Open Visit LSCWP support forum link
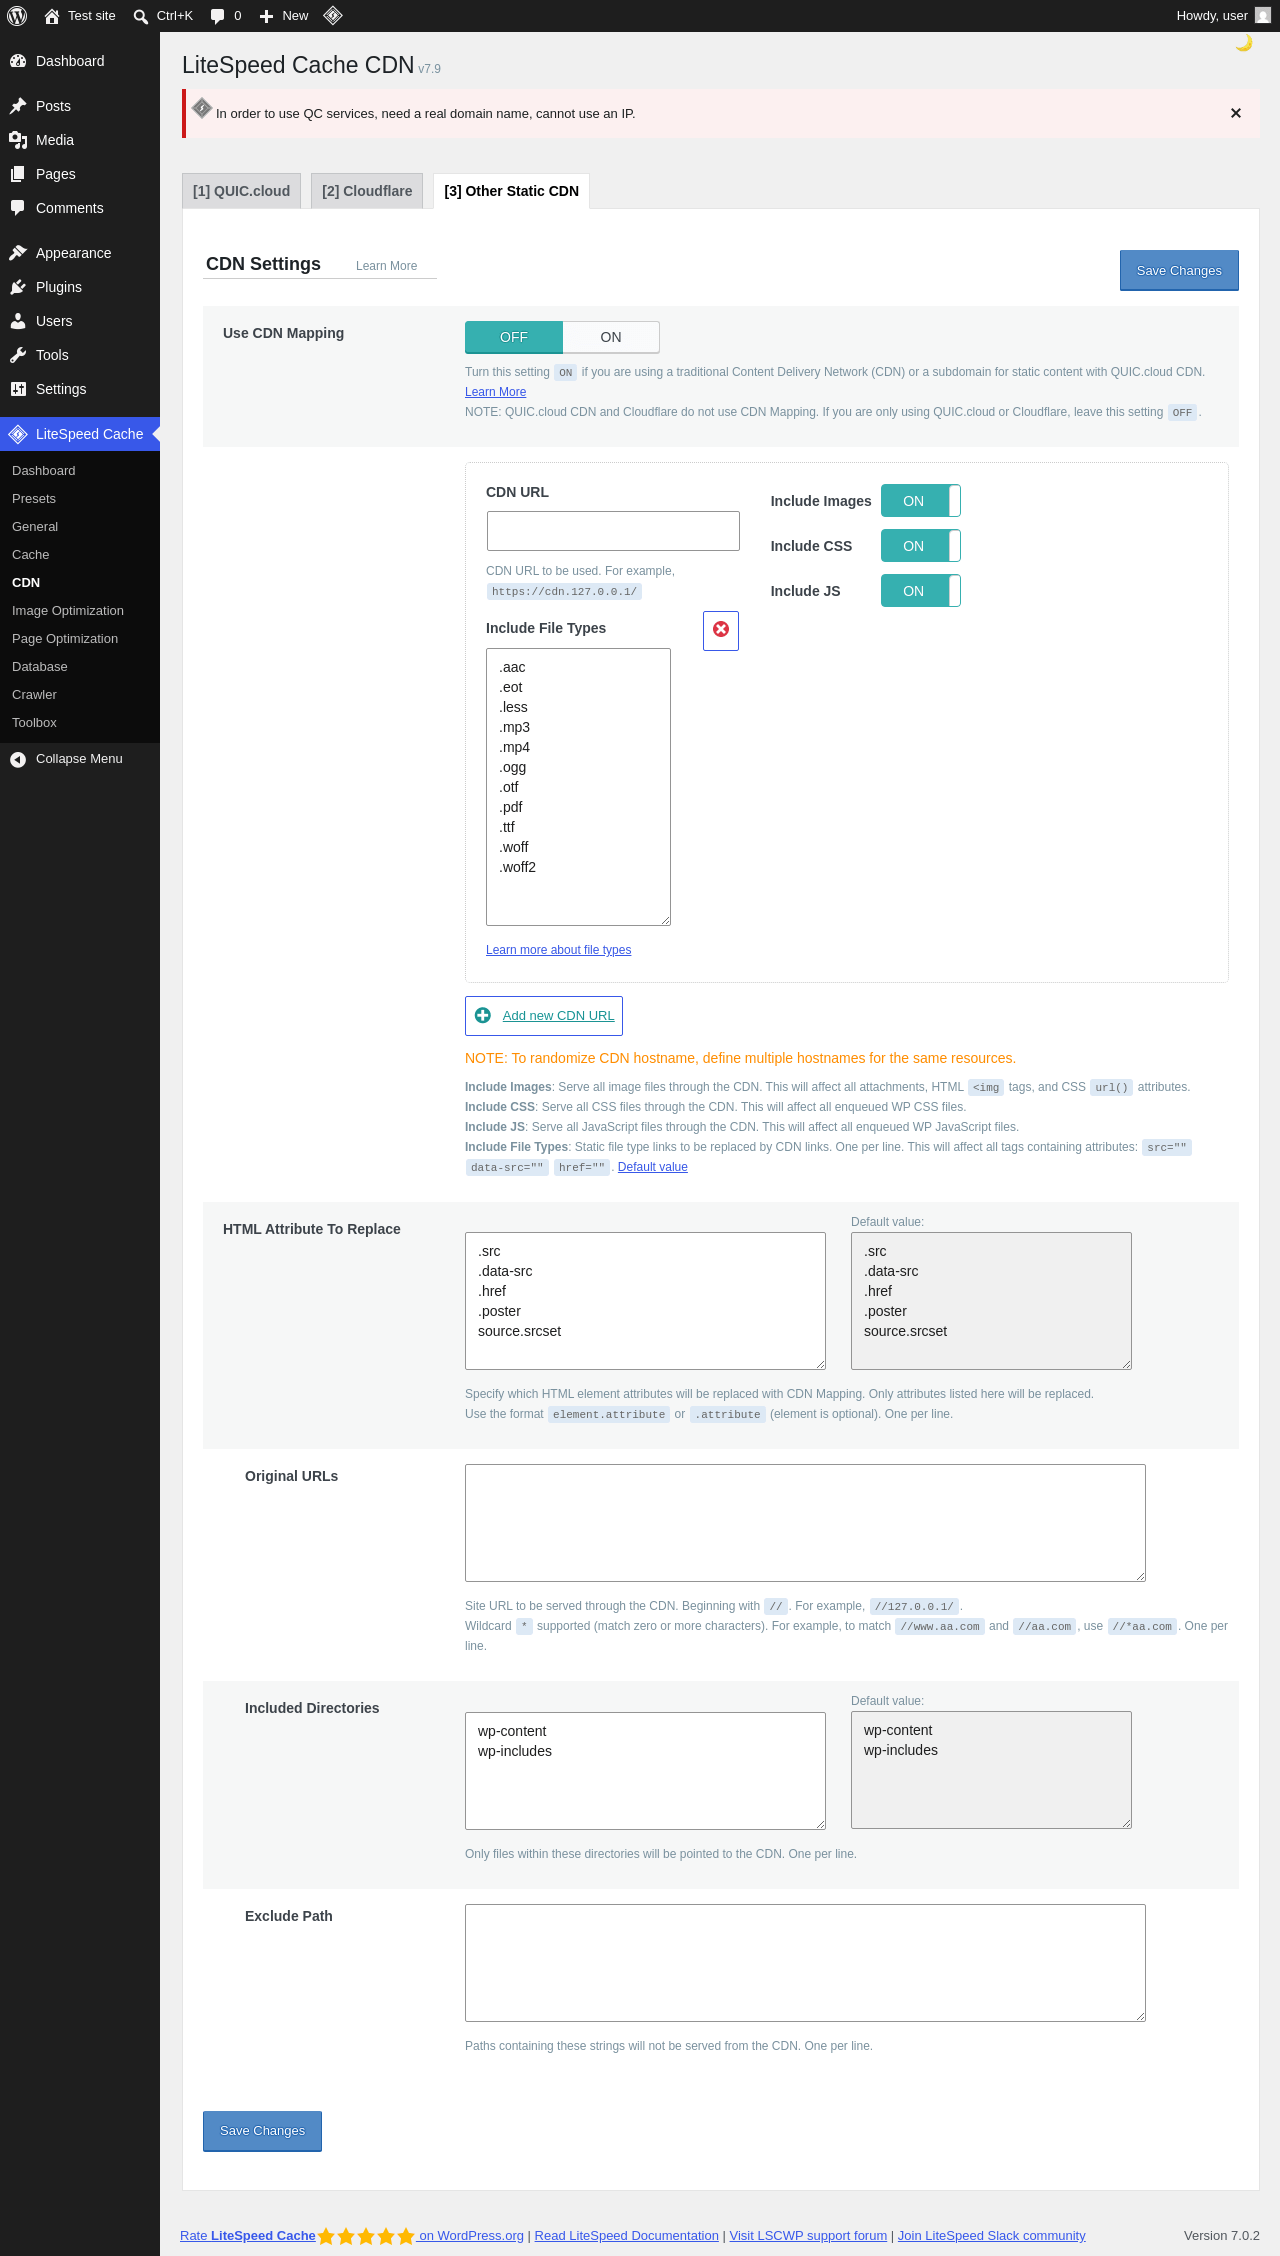1280x2256 pixels. pos(808,2235)
